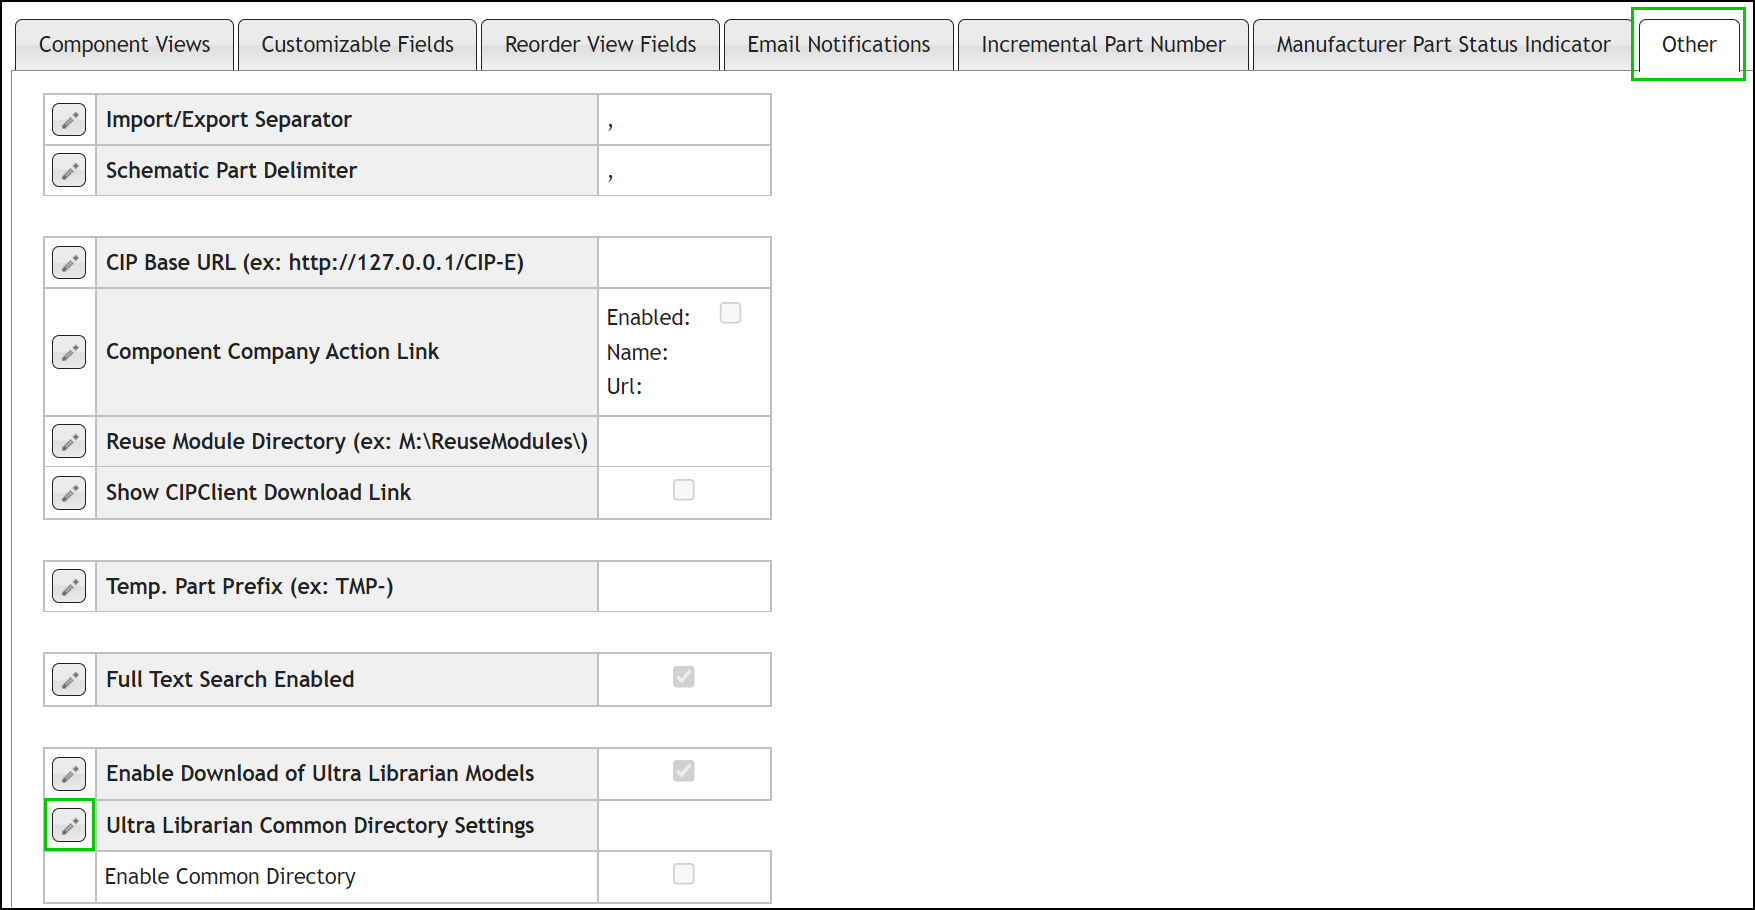Enable the Common Directory checkbox
The width and height of the screenshot is (1755, 910).
(x=683, y=873)
